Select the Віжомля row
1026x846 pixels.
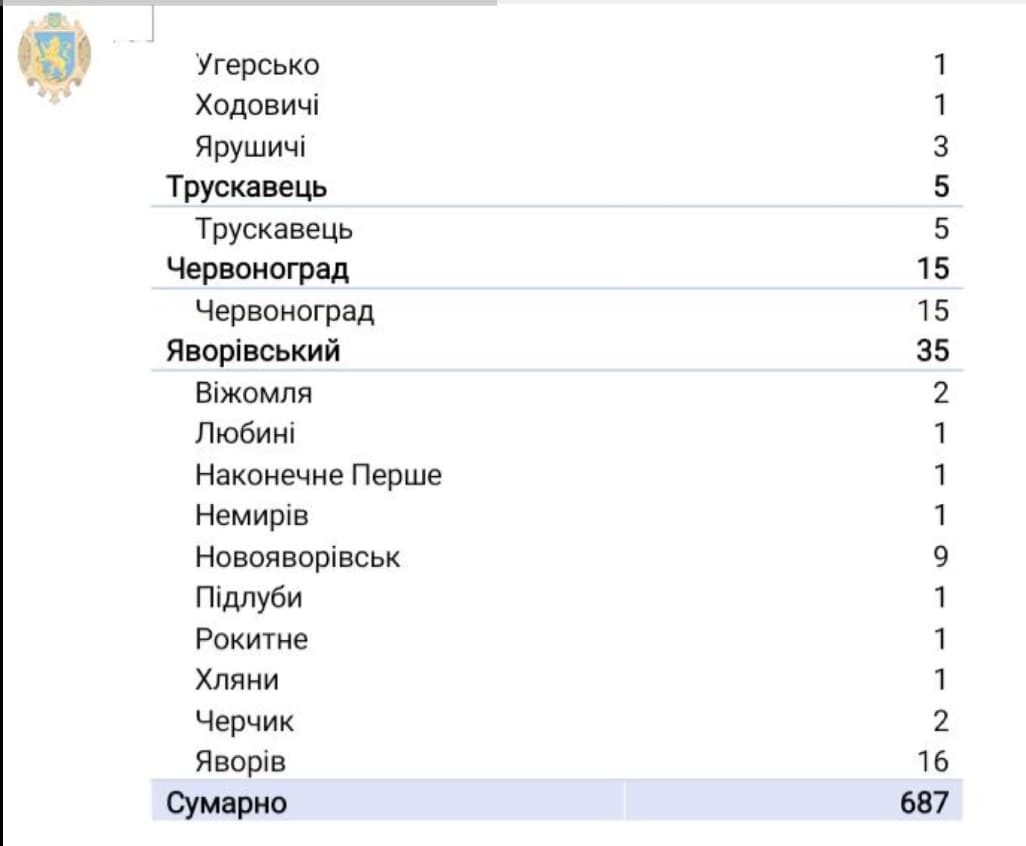tap(253, 393)
